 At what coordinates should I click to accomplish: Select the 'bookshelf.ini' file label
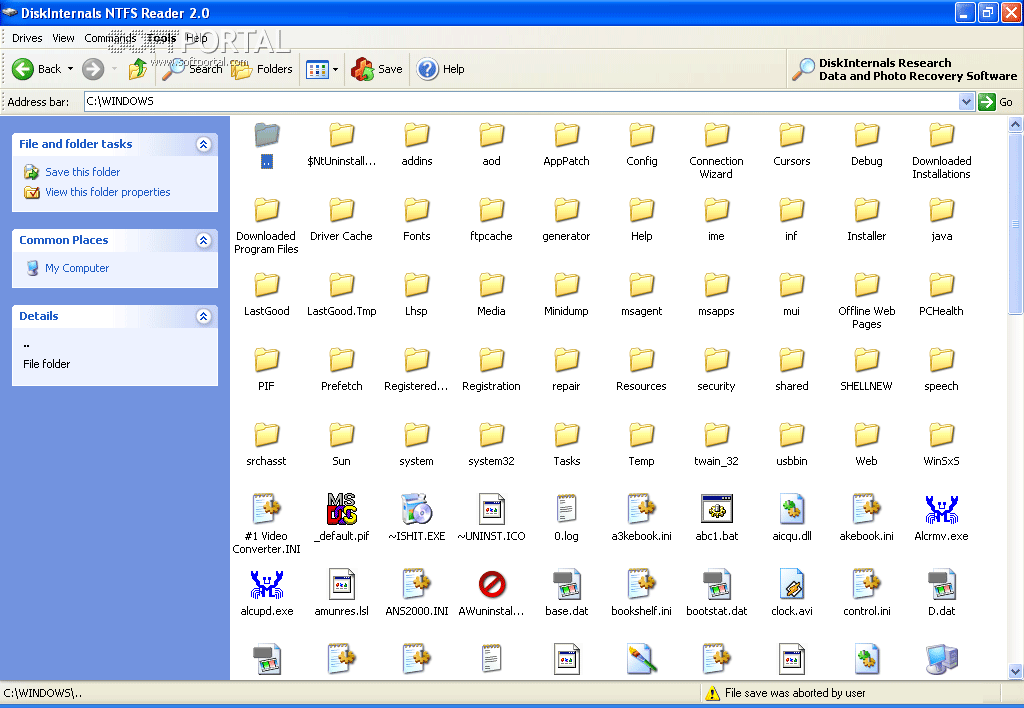tap(641, 611)
